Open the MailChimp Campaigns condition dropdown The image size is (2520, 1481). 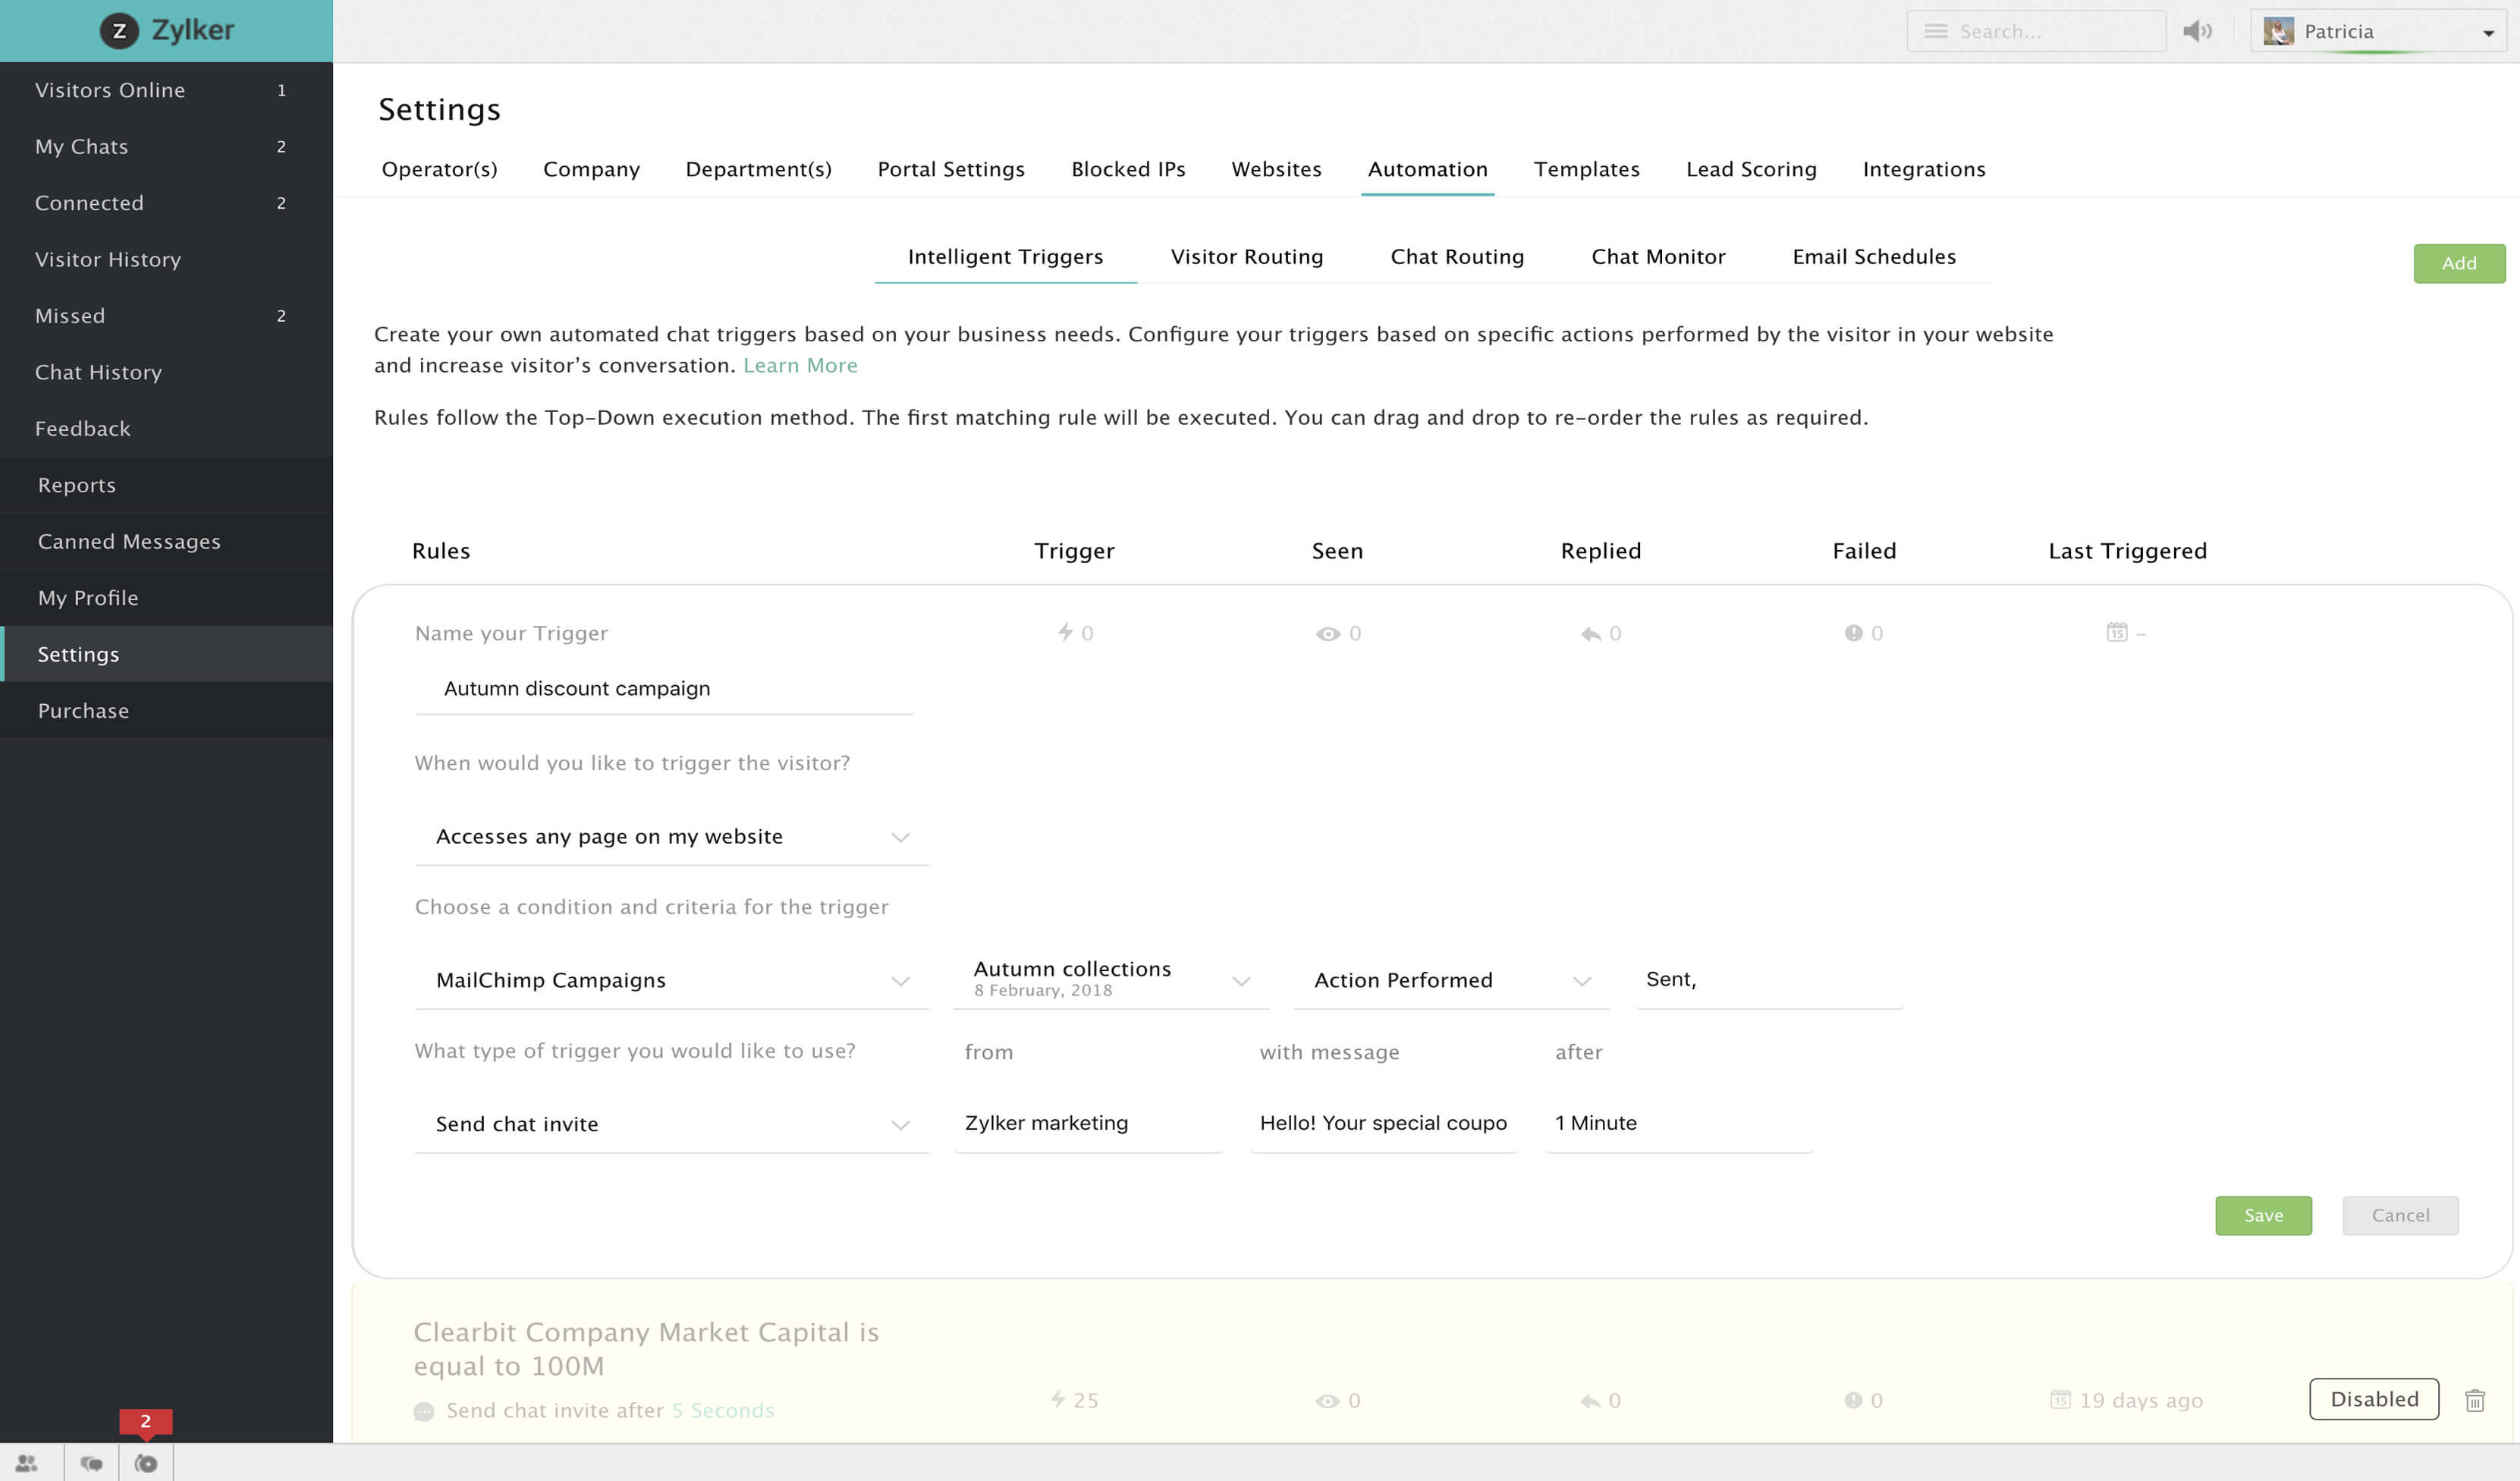click(671, 980)
